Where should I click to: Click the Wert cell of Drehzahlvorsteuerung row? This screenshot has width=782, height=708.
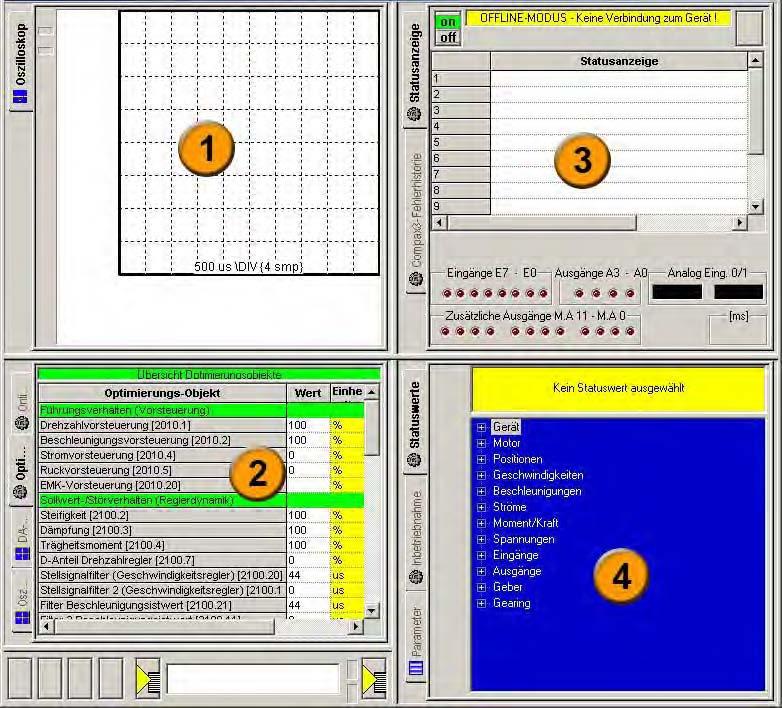coord(308,425)
